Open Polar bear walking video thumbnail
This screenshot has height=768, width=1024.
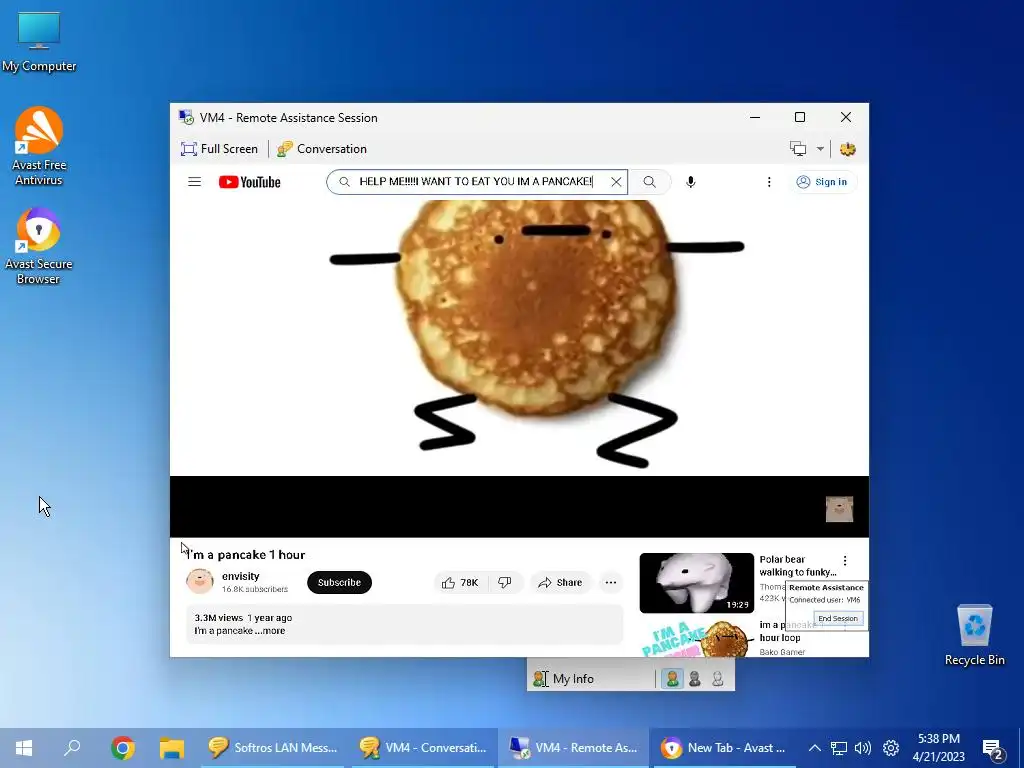(x=696, y=583)
